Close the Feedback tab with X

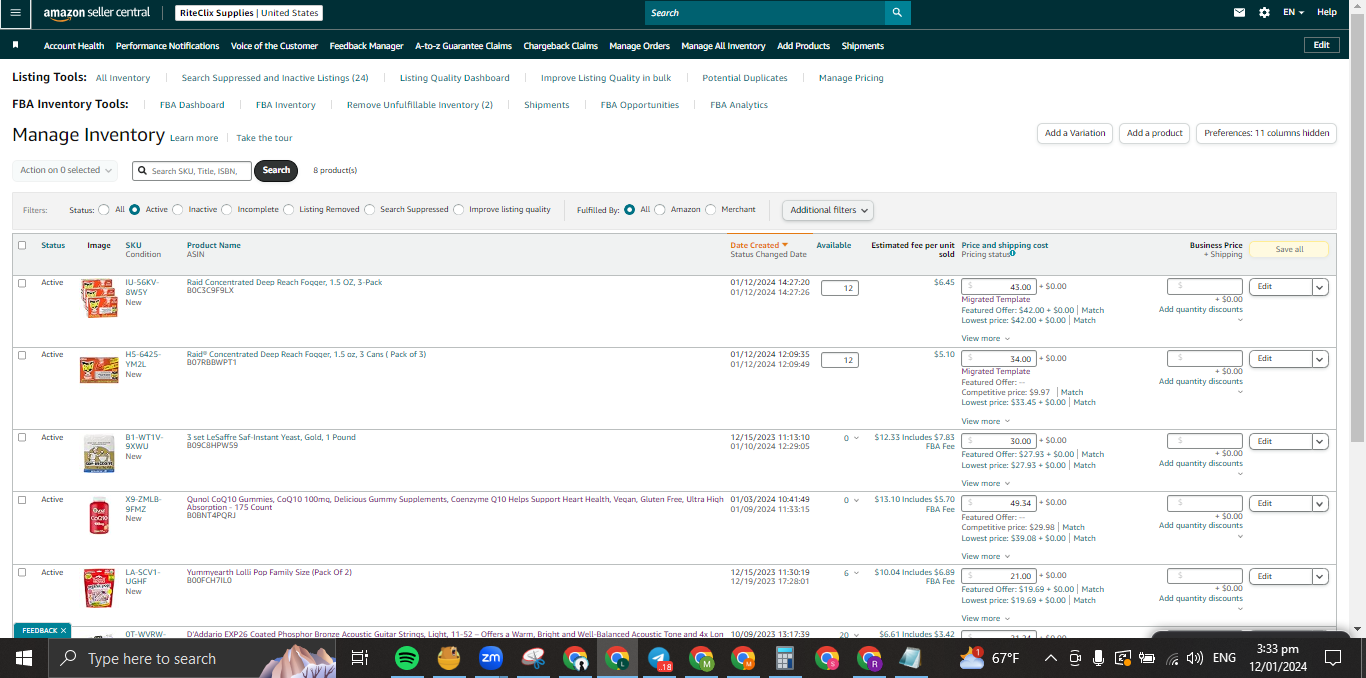(x=63, y=631)
